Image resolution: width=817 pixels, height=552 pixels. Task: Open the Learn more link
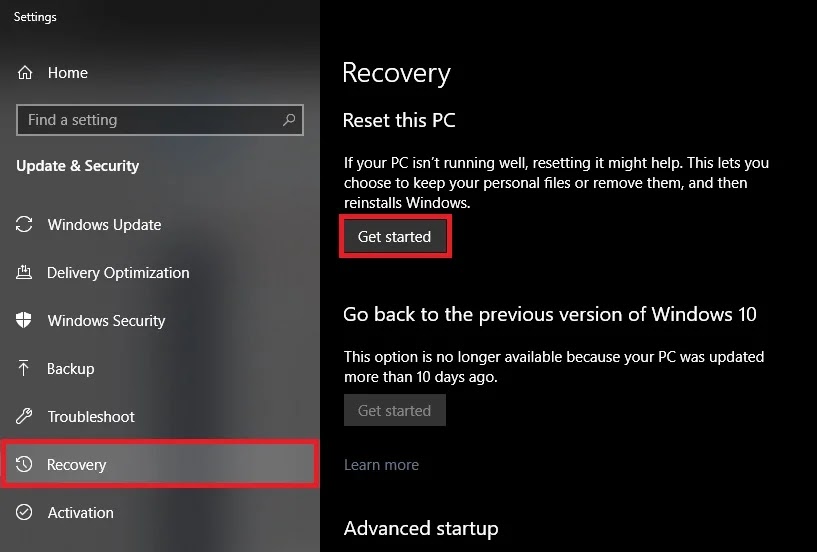(381, 464)
